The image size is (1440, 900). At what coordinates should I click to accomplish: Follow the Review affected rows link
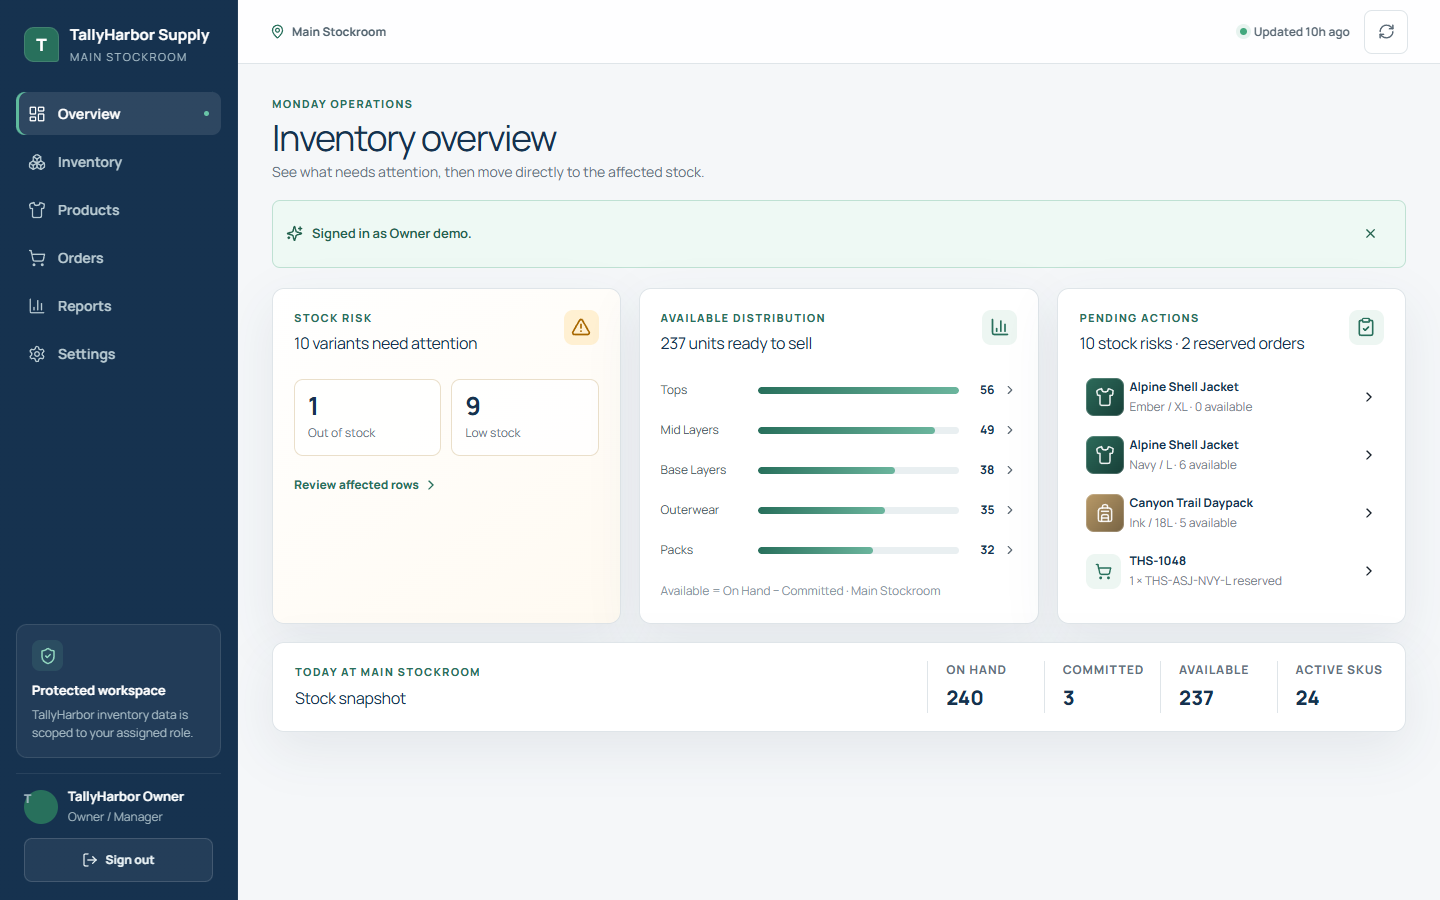(365, 485)
